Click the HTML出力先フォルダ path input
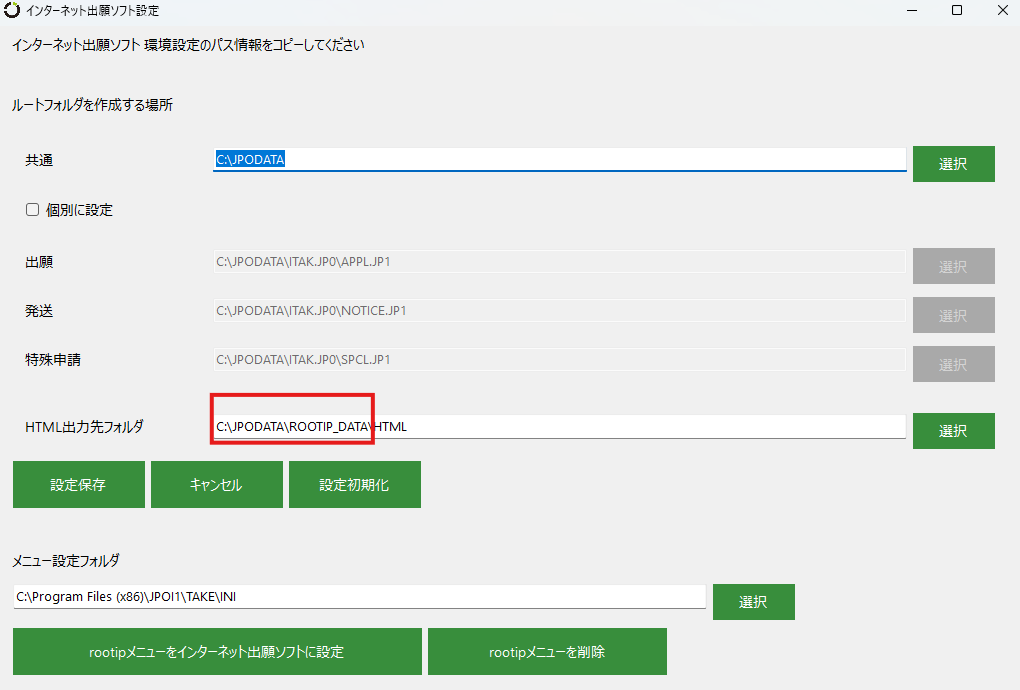1020x690 pixels. 559,427
